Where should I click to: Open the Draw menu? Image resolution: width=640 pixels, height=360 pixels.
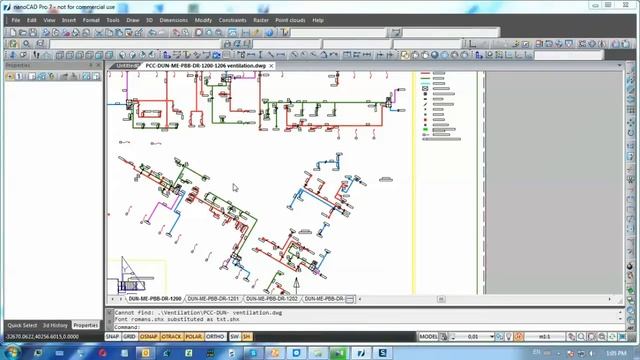(x=133, y=20)
